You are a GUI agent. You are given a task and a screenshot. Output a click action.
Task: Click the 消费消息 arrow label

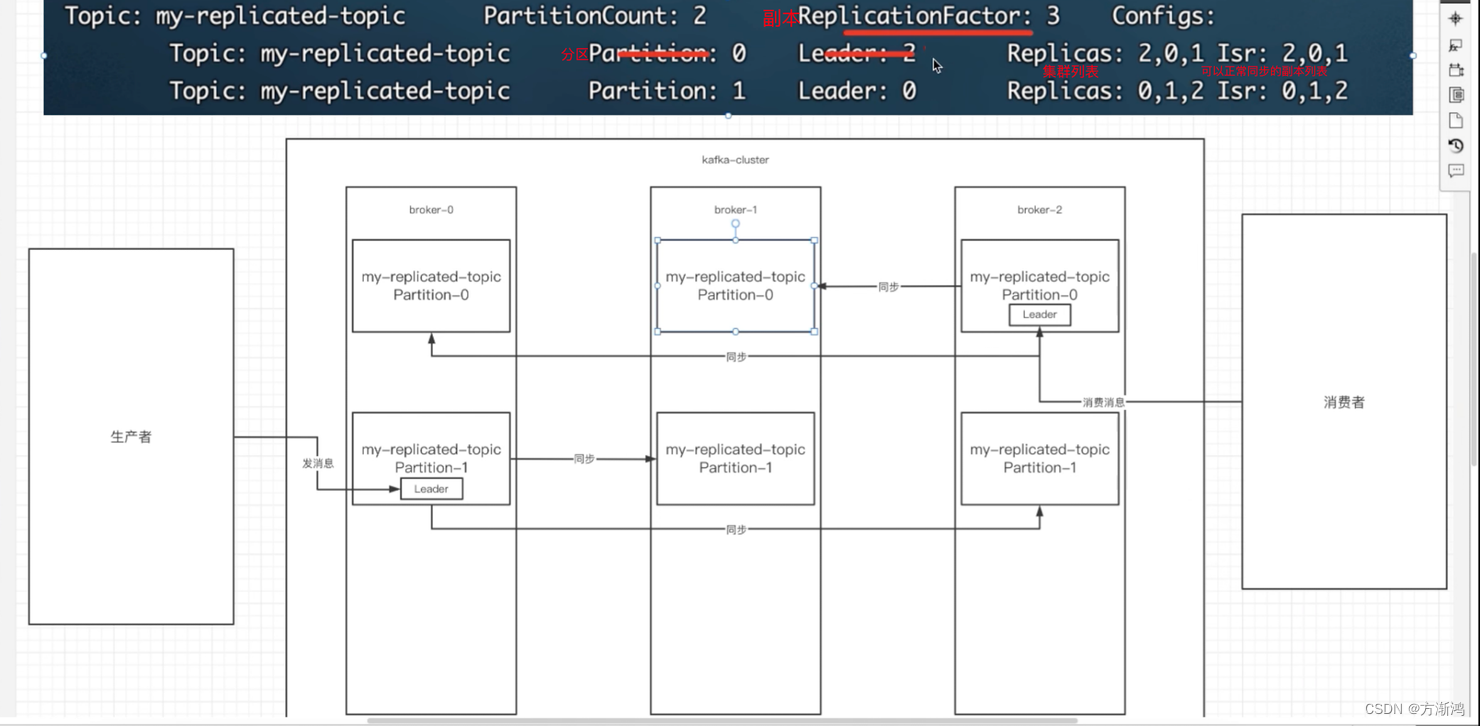click(1103, 403)
